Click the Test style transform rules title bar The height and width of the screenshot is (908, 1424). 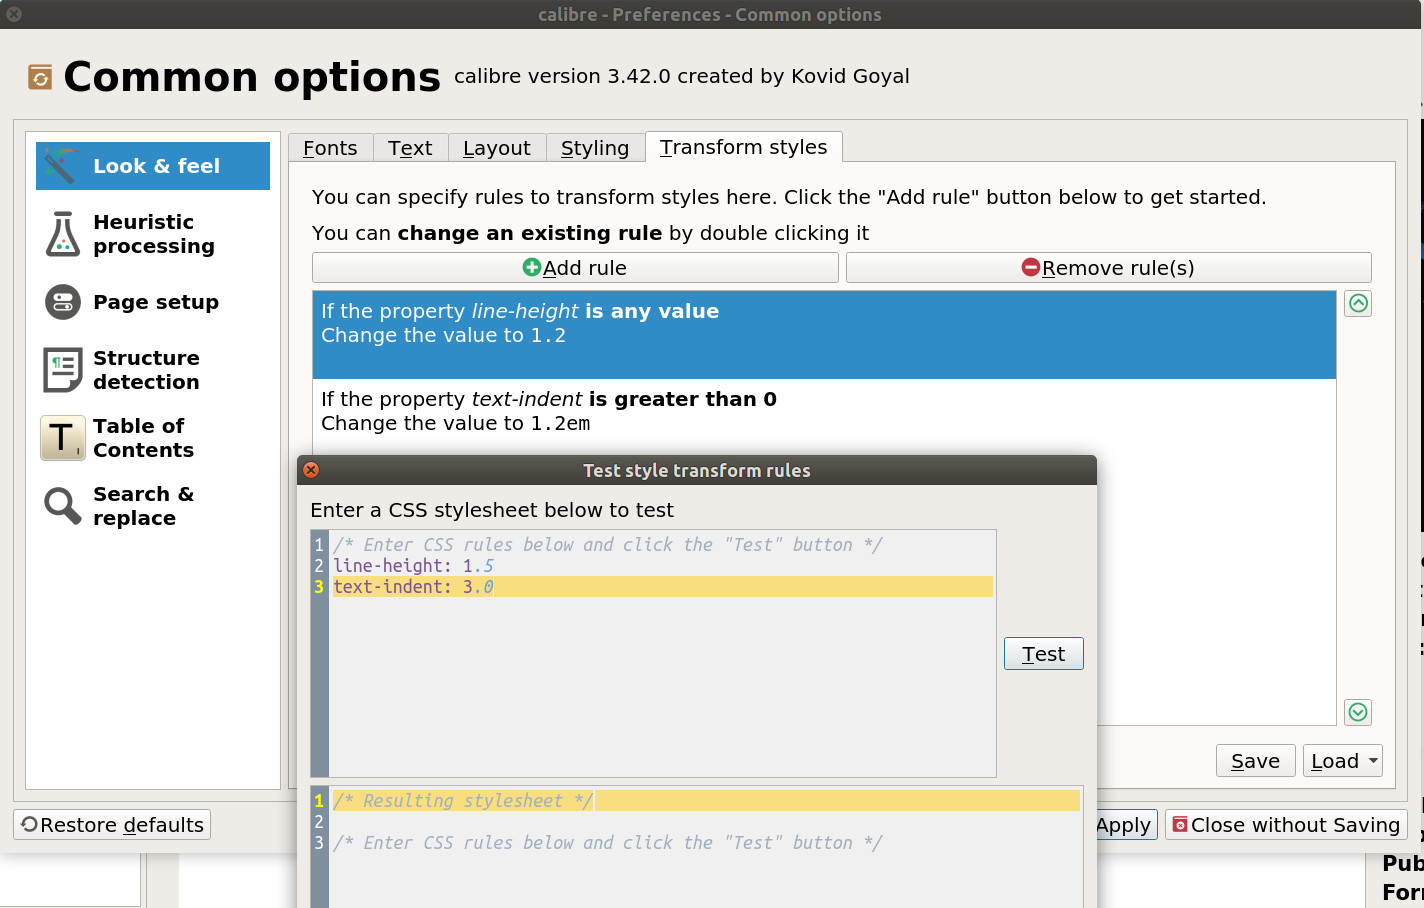click(697, 470)
